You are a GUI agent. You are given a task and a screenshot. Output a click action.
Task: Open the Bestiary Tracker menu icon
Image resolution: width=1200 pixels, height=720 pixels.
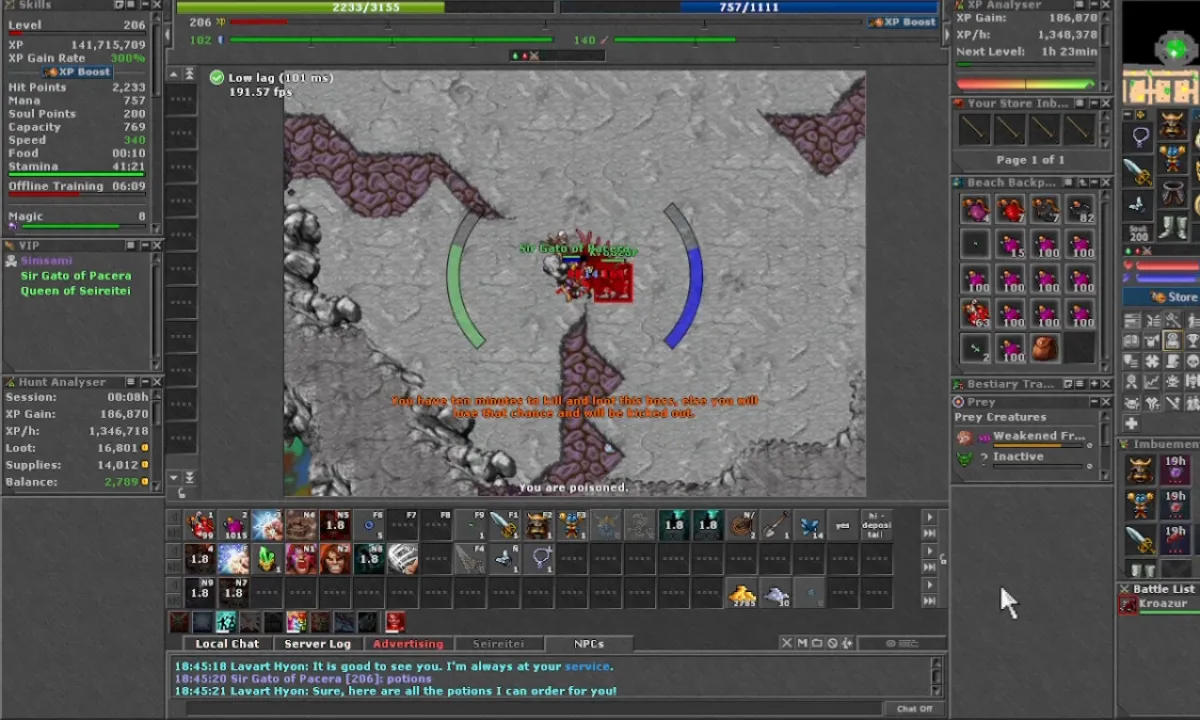(x=1080, y=384)
